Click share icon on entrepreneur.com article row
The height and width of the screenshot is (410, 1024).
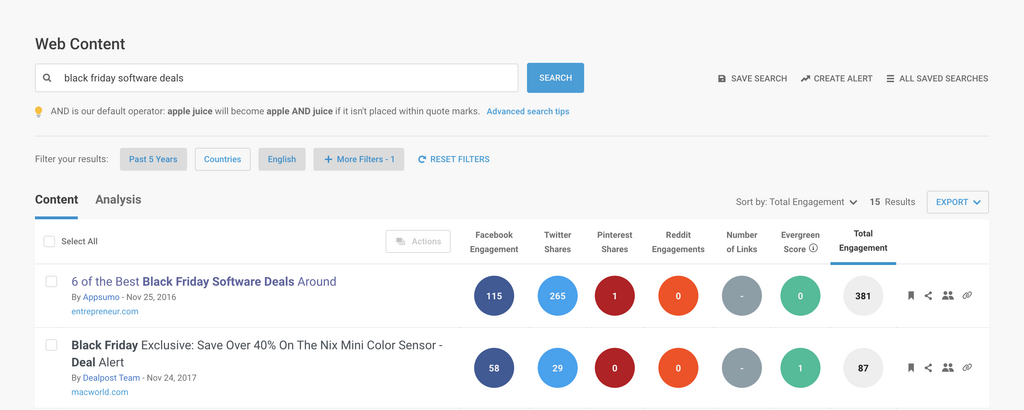pos(928,296)
